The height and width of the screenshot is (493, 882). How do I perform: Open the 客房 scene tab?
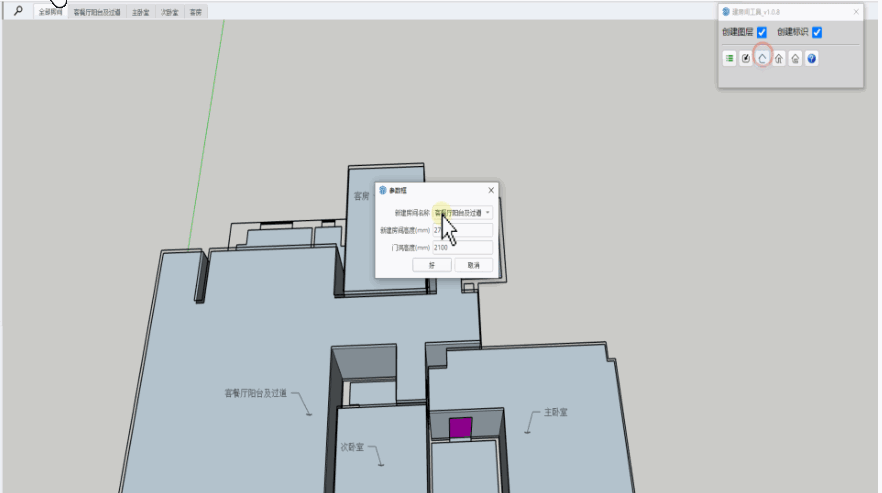(x=196, y=13)
